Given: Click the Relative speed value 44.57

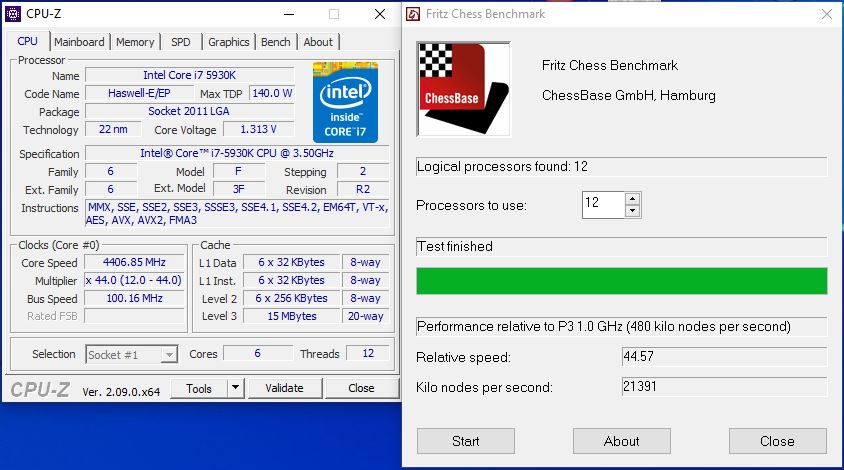Looking at the screenshot, I should point(724,356).
